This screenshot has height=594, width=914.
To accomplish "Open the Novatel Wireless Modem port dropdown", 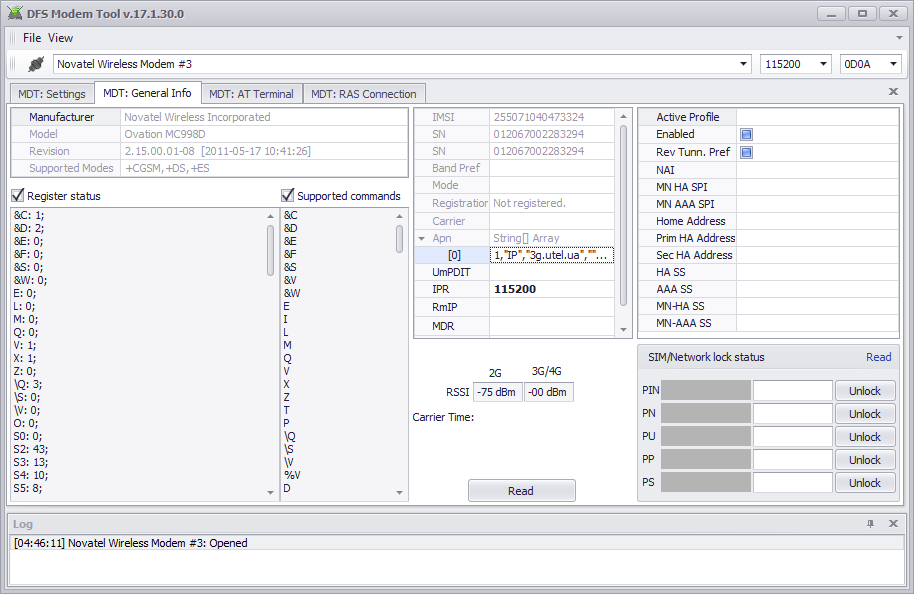I will pyautogui.click(x=743, y=64).
